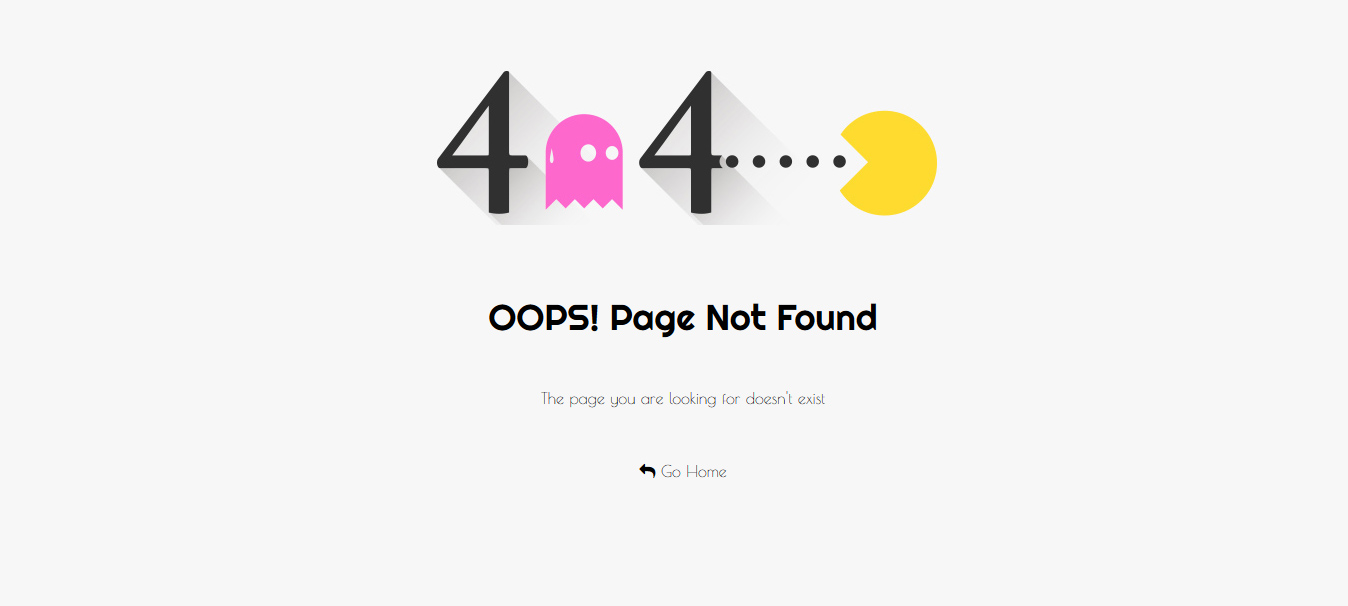The width and height of the screenshot is (1348, 606).
Task: Click the white teardrop highlight on the ghost
Action: tap(551, 155)
